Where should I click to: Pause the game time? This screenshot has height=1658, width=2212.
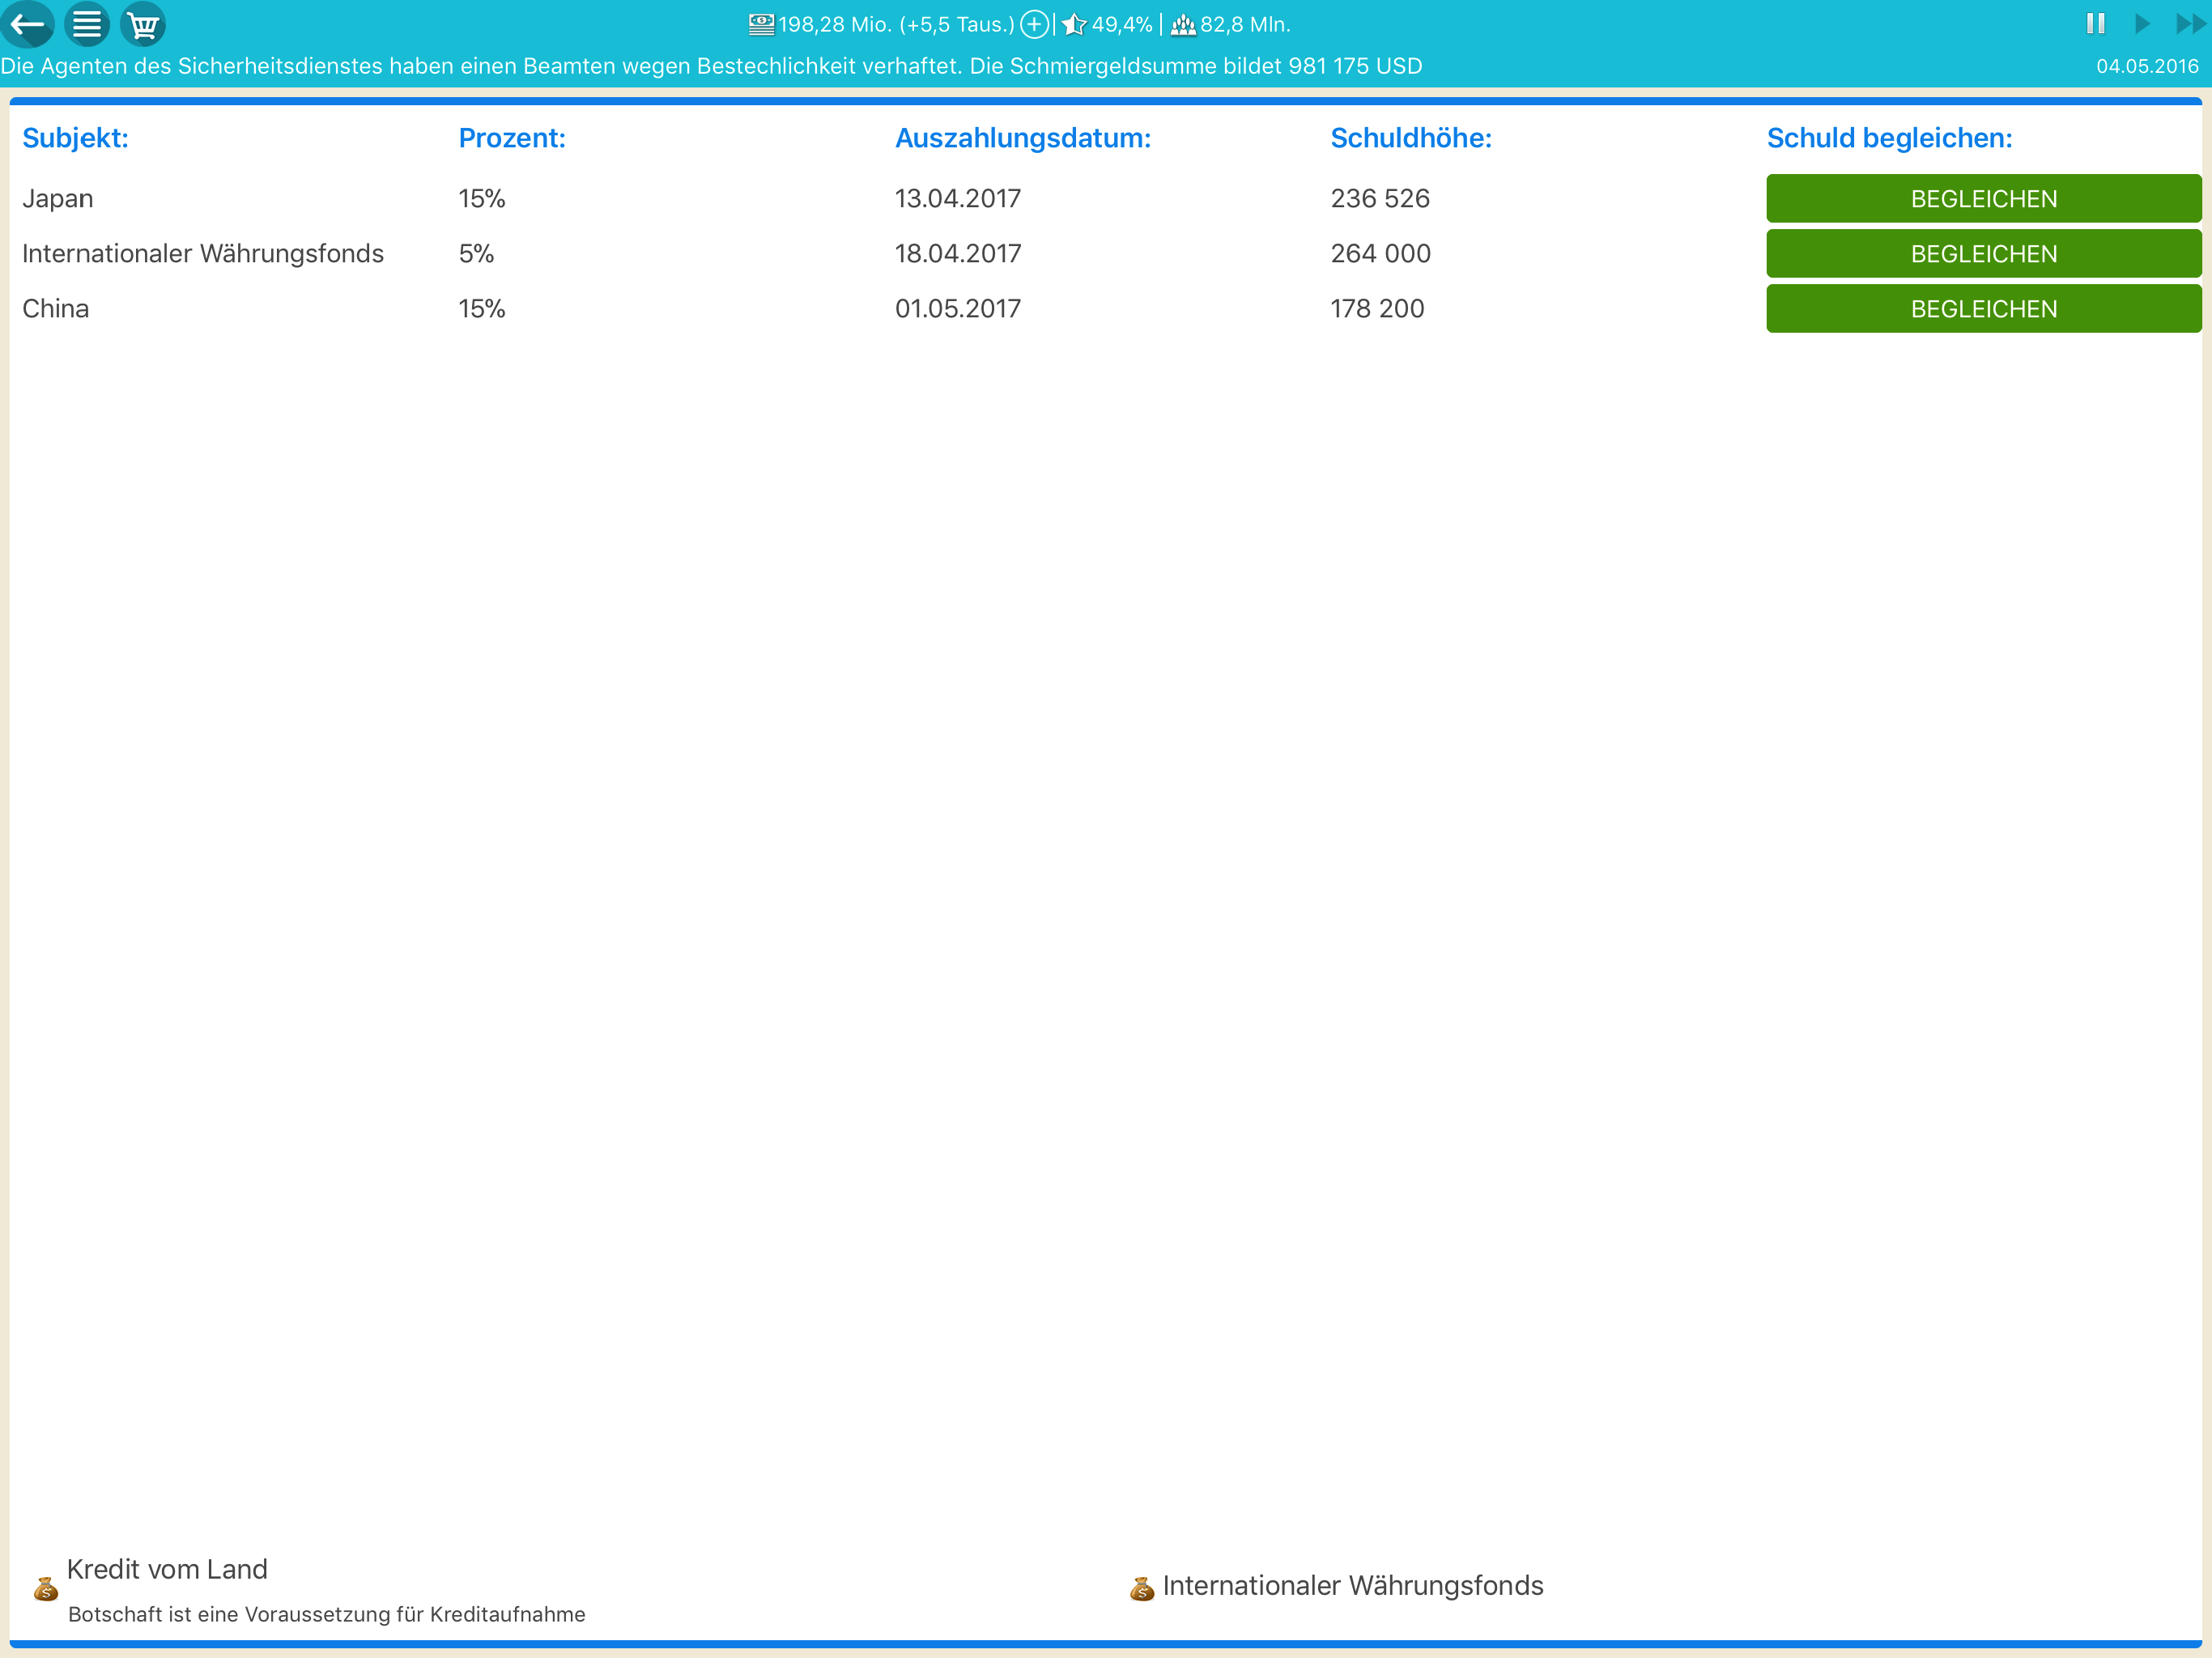pyautogui.click(x=2095, y=23)
